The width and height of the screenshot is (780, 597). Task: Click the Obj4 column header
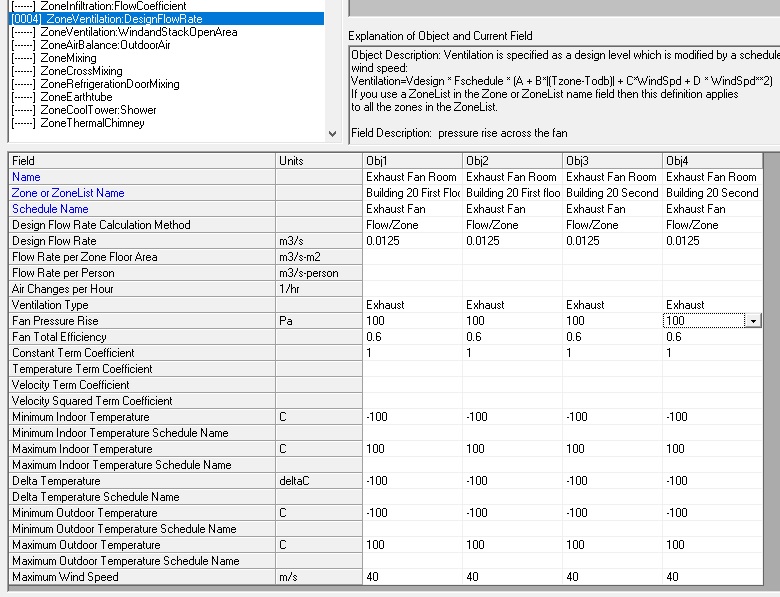[x=712, y=161]
